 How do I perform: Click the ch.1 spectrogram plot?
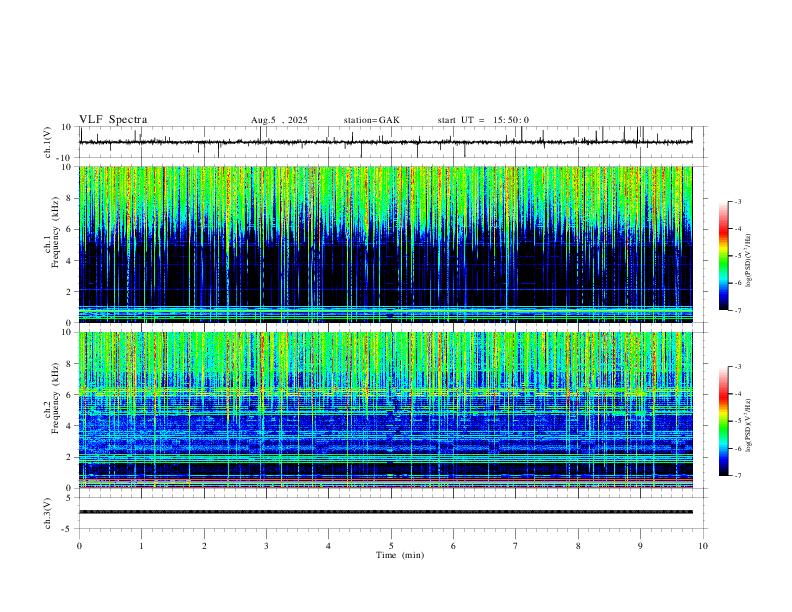(x=385, y=244)
